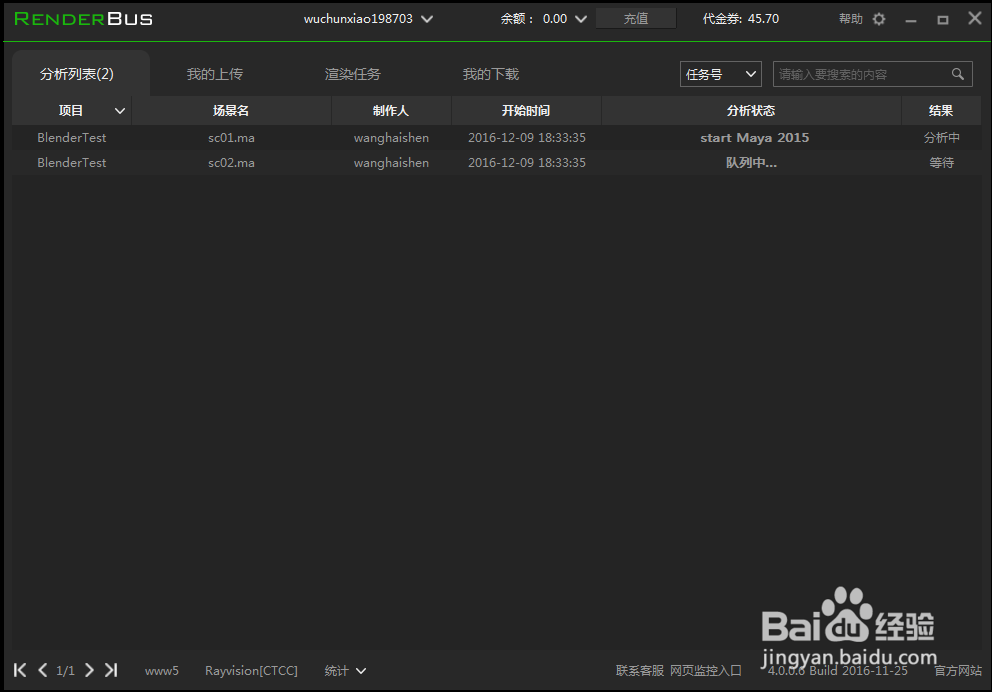Image resolution: width=992 pixels, height=692 pixels.
Task: Open the 渲染任务 tab
Action: coord(352,74)
